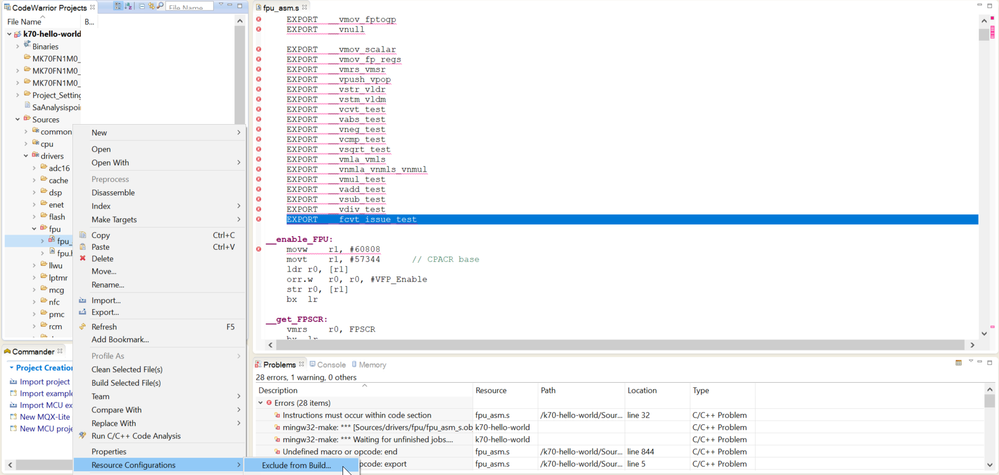This screenshot has width=999, height=475.
Task: Sort Problems by the Resource column header
Action: click(x=505, y=390)
